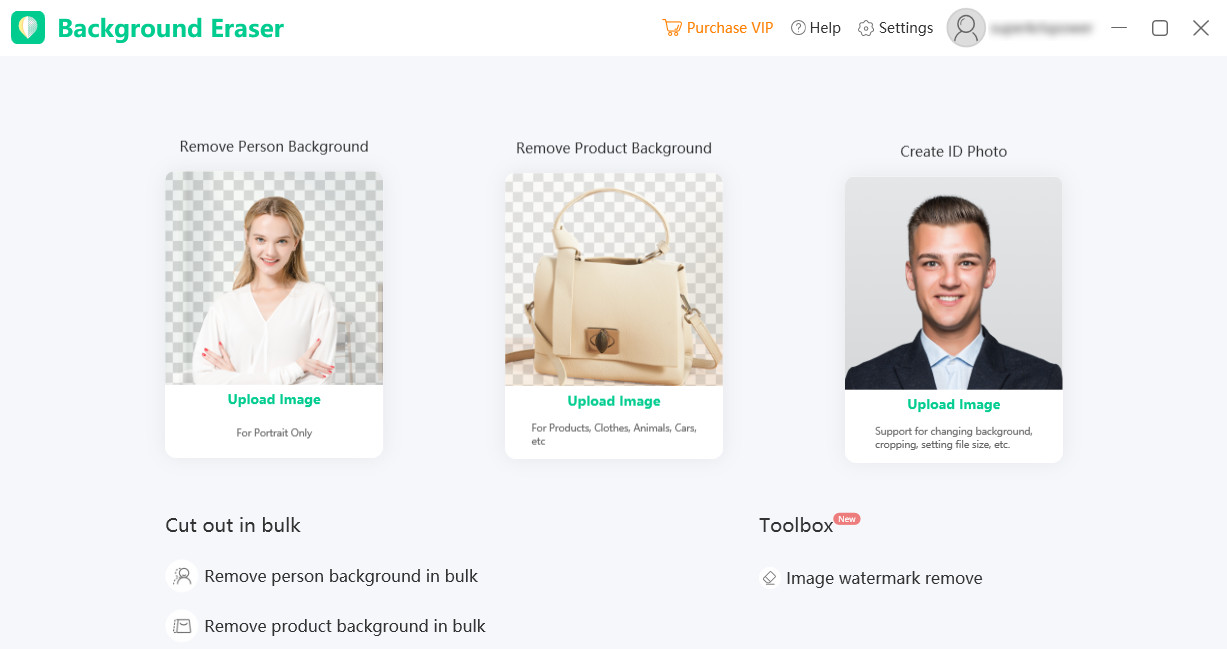Click the Background Eraser app logo
Image resolution: width=1227 pixels, height=649 pixels.
pos(28,28)
